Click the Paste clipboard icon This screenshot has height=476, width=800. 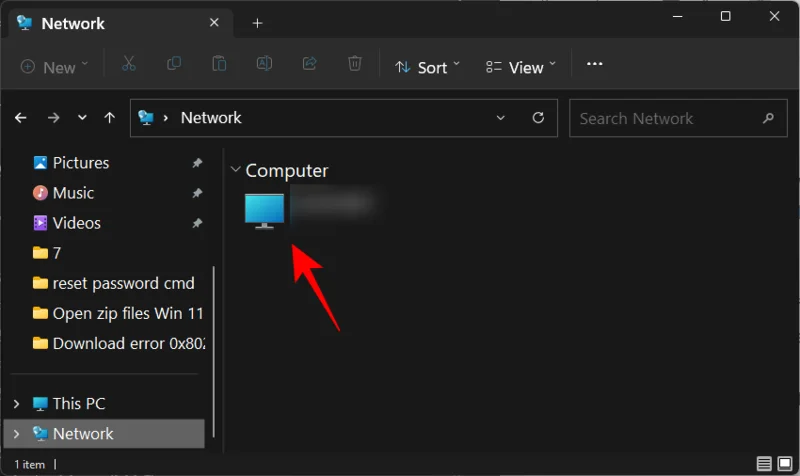219,64
